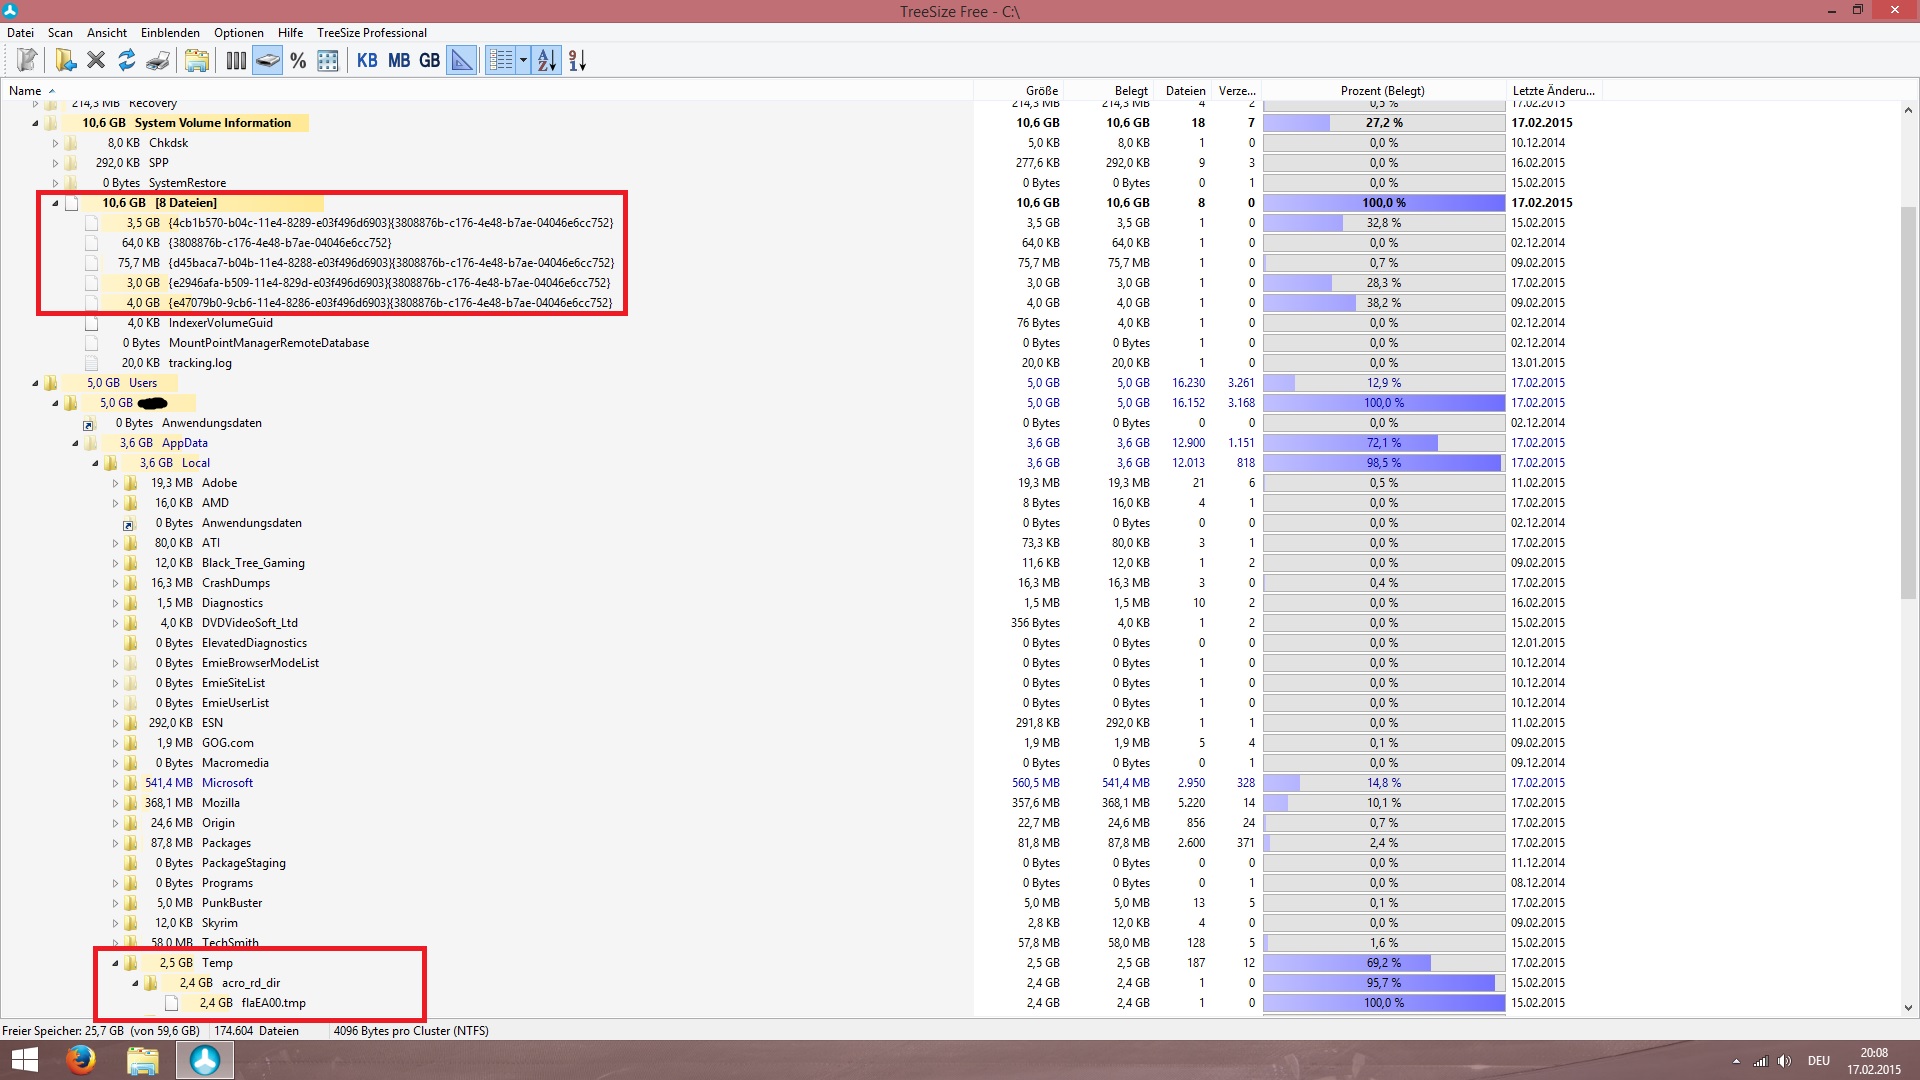Select the flaEA00.tmp file entry
Viewport: 1920px width, 1080px height.
(273, 1003)
